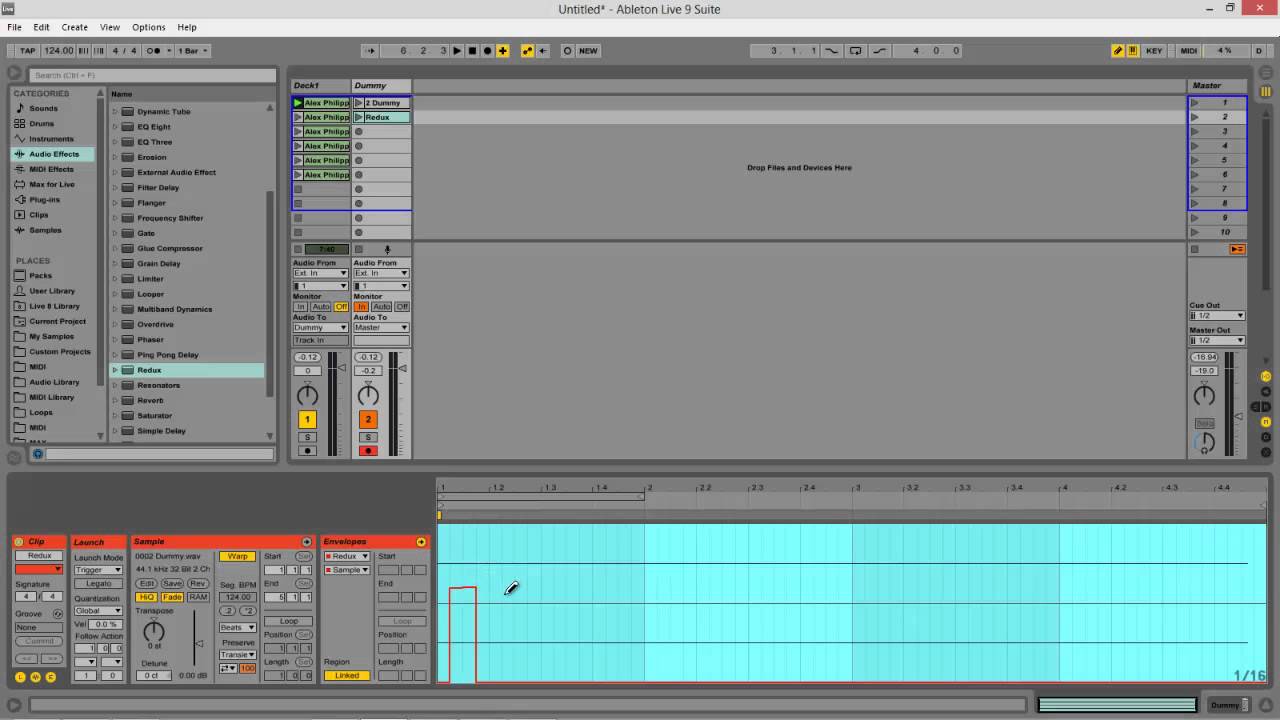Toggle the Automation Arm button
1280x720 pixels.
[528, 51]
